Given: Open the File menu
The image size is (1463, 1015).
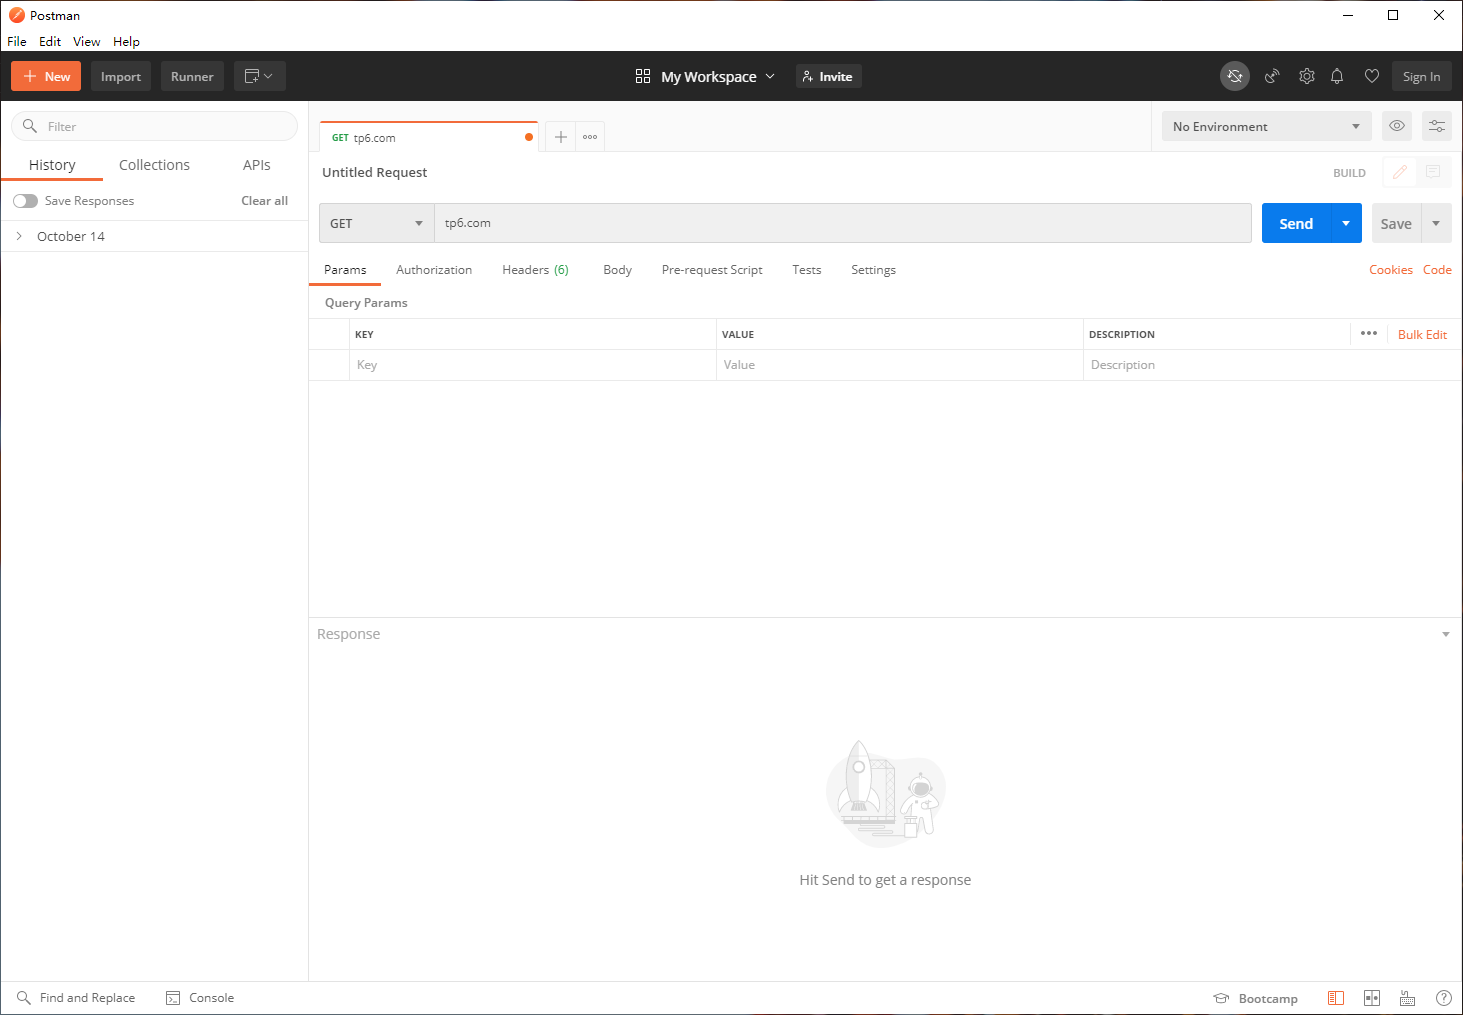Looking at the screenshot, I should 17,41.
